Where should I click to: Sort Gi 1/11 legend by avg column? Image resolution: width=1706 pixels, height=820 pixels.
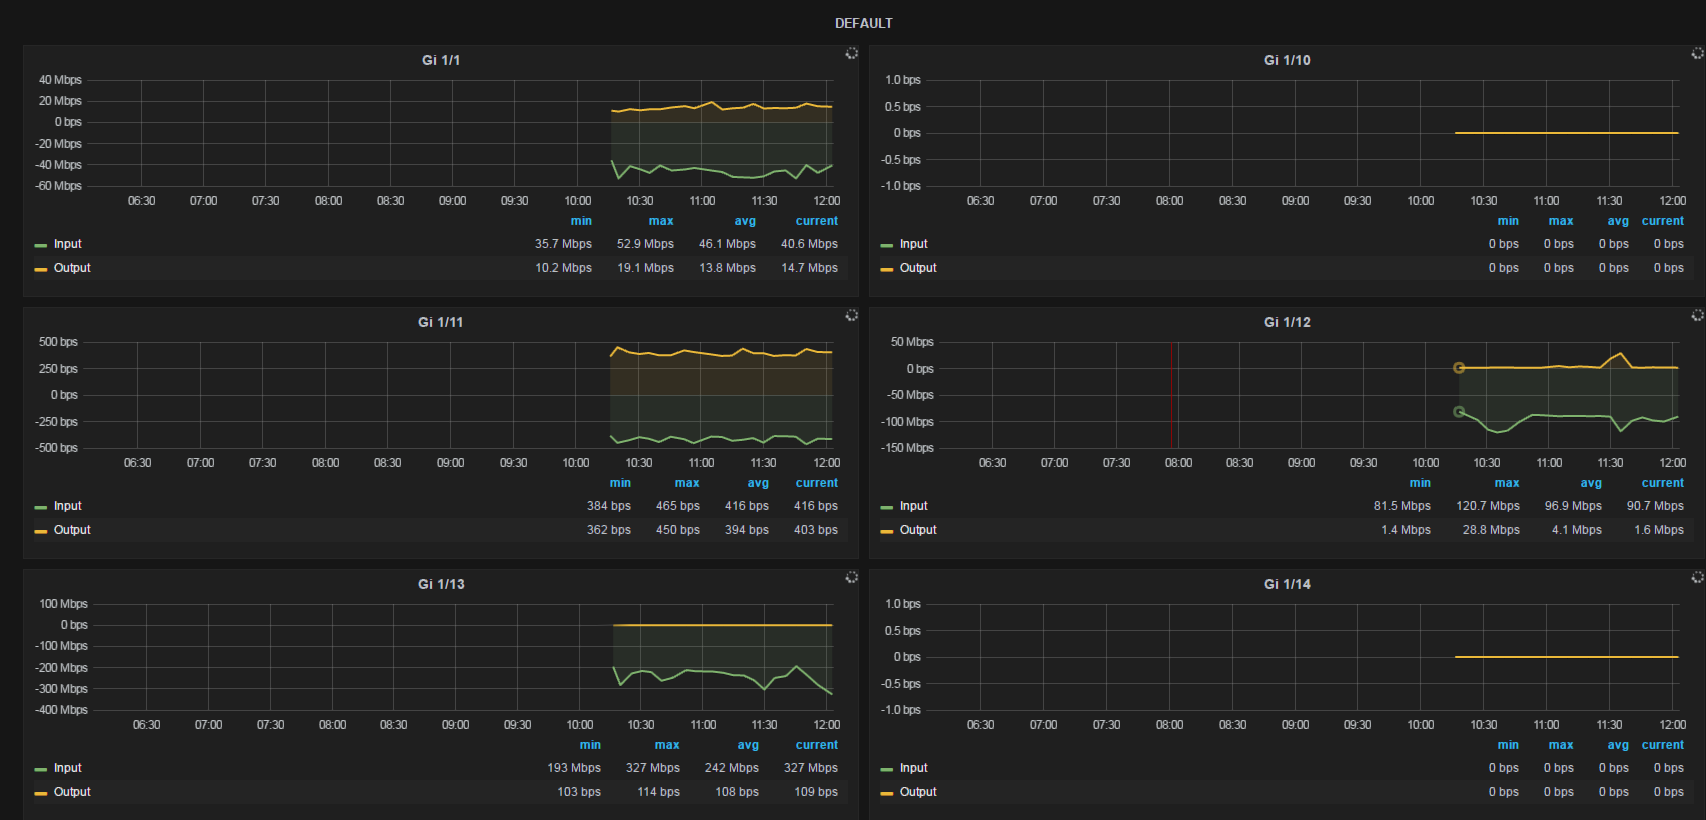[x=758, y=483]
